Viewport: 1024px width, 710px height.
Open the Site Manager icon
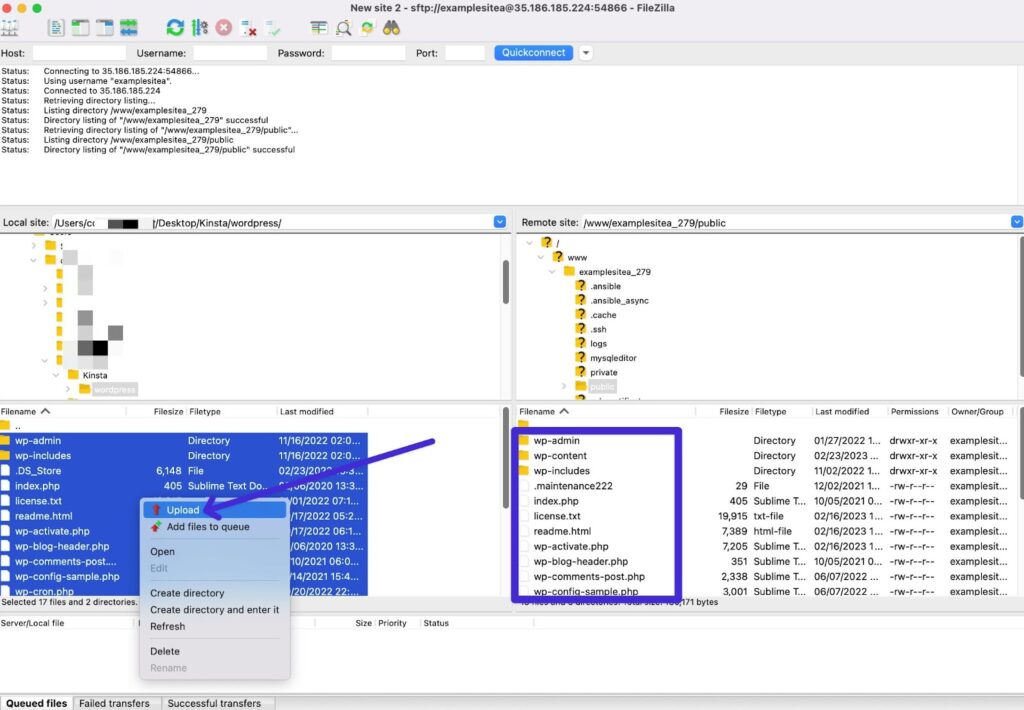10,28
